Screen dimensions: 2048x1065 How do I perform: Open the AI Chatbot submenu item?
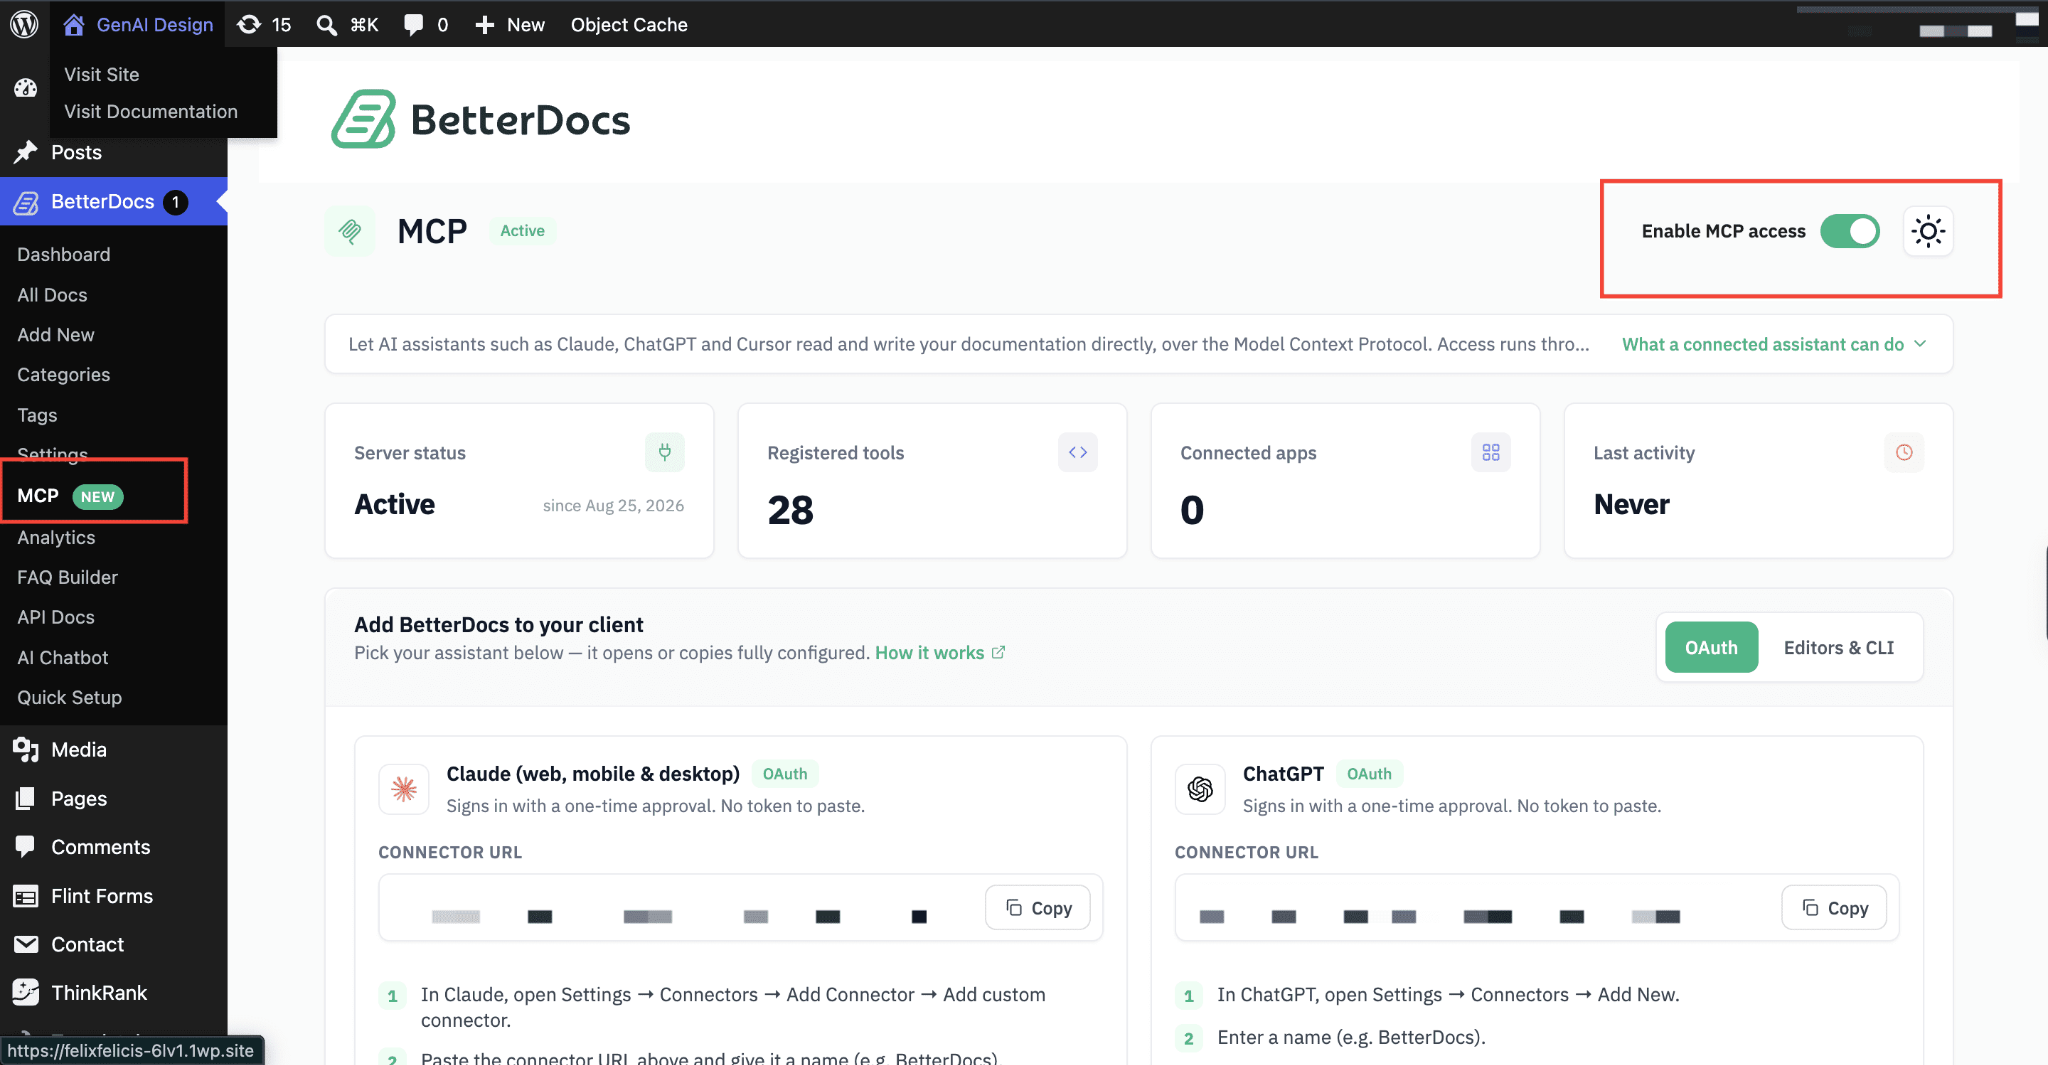coord(62,657)
